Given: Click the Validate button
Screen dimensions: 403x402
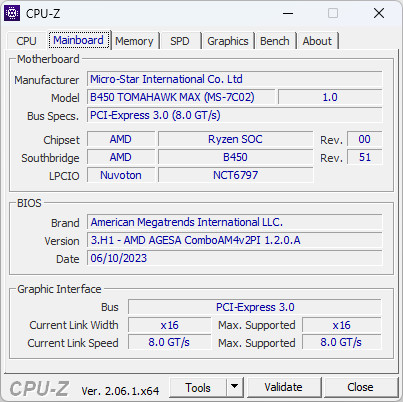Looking at the screenshot, I should pyautogui.click(x=284, y=387).
